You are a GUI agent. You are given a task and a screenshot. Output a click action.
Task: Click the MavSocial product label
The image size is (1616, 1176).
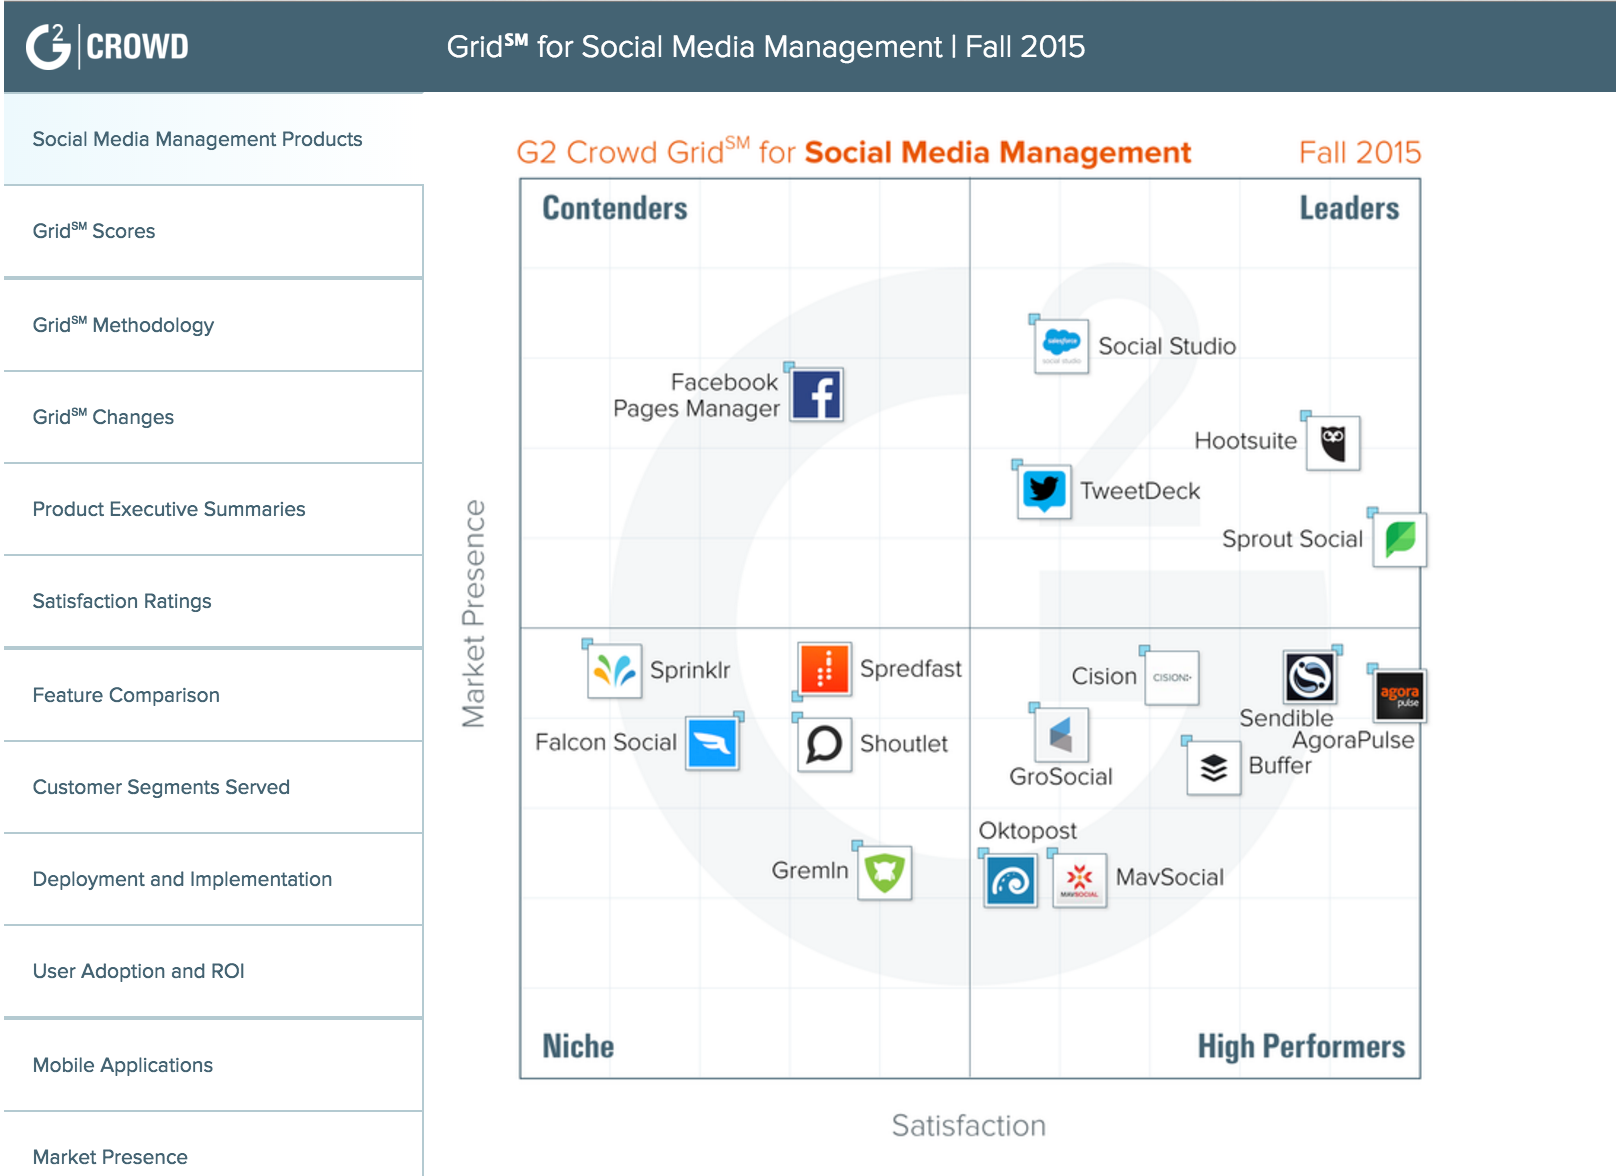(1170, 877)
